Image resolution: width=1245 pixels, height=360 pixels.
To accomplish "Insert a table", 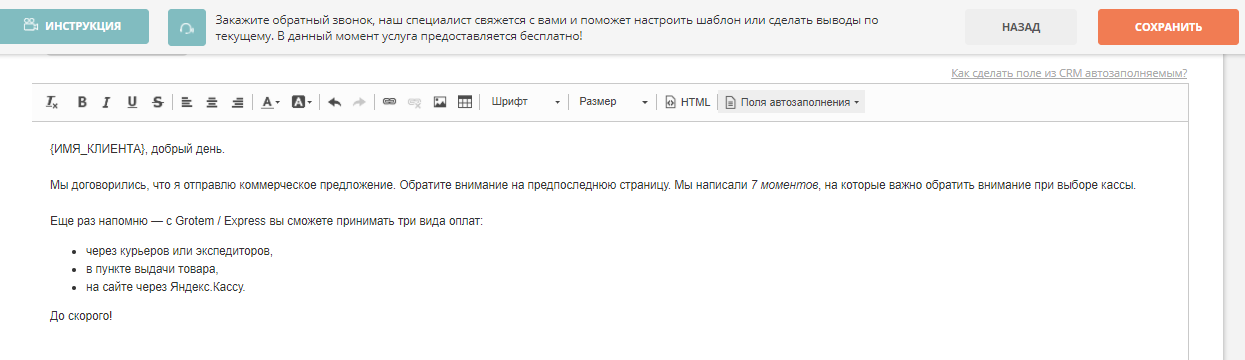I will (465, 102).
